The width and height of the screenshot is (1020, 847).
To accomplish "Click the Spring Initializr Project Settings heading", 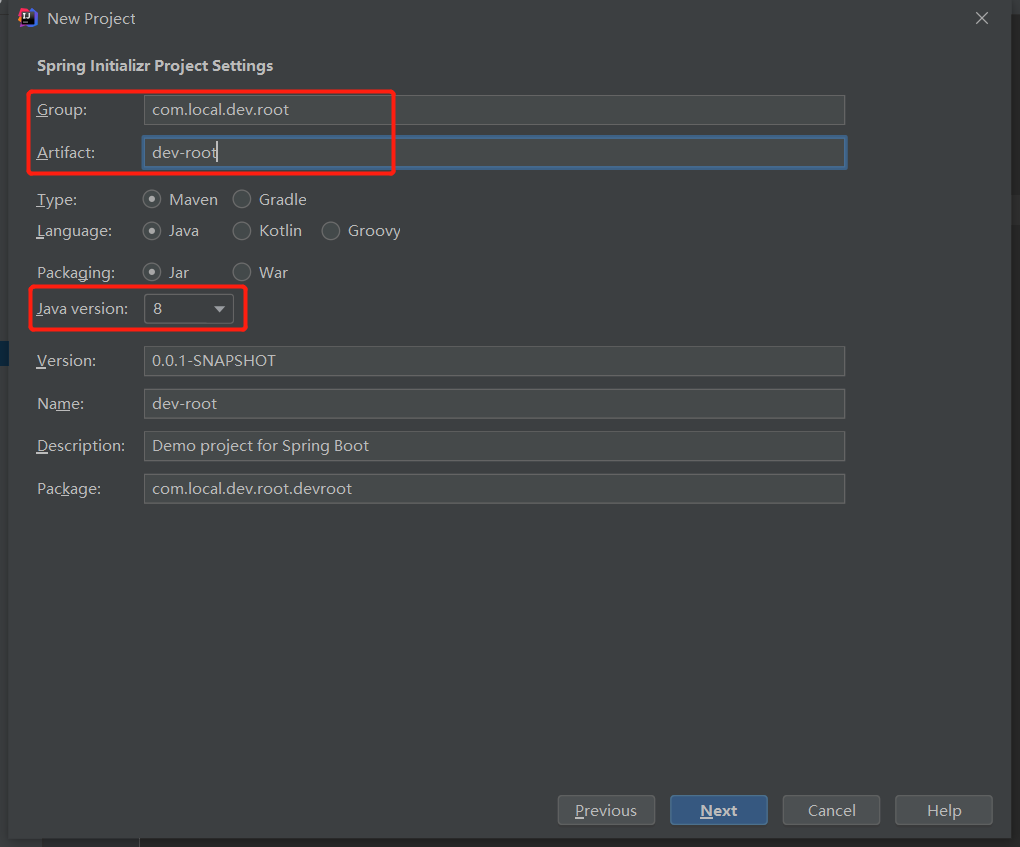I will click(155, 66).
